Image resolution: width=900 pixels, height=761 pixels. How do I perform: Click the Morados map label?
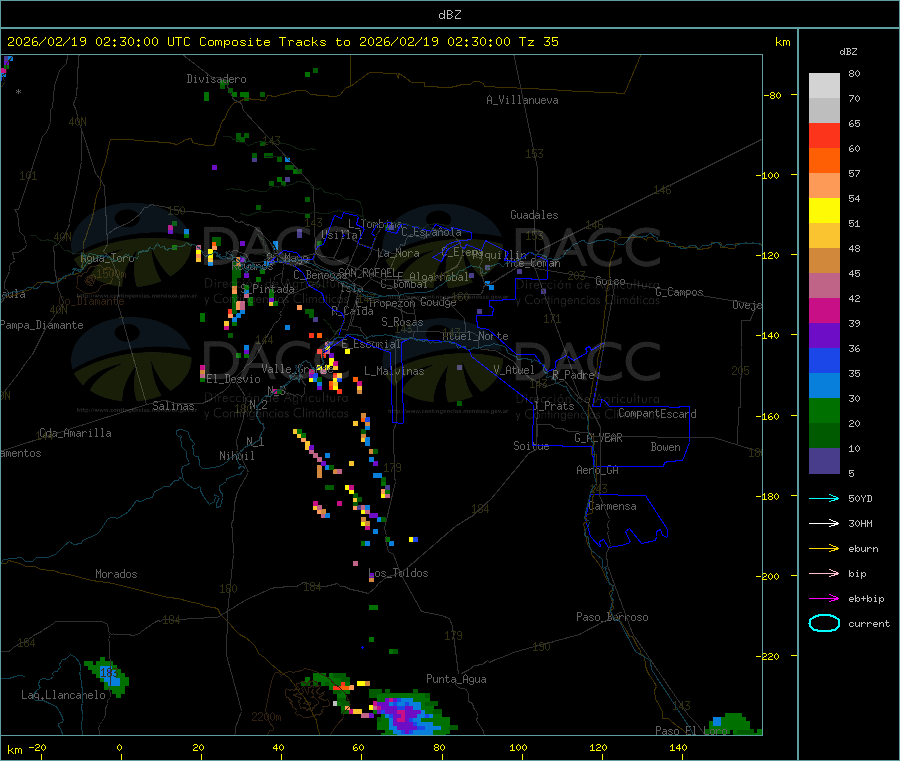click(117, 574)
